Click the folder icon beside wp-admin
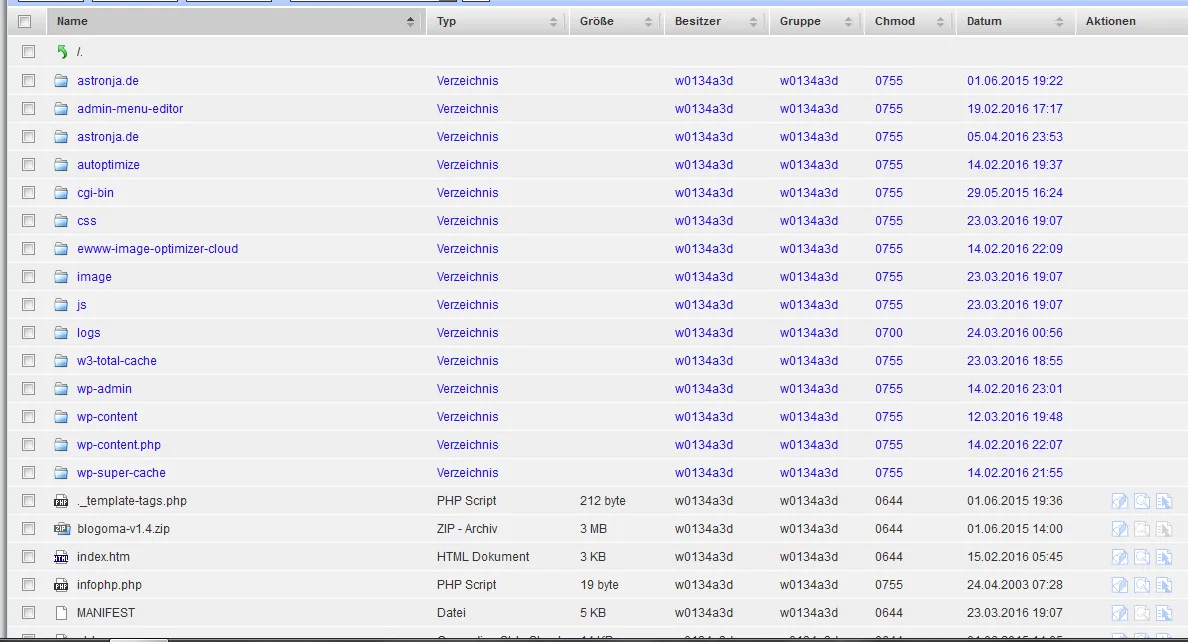This screenshot has height=642, width=1188. (x=61, y=389)
